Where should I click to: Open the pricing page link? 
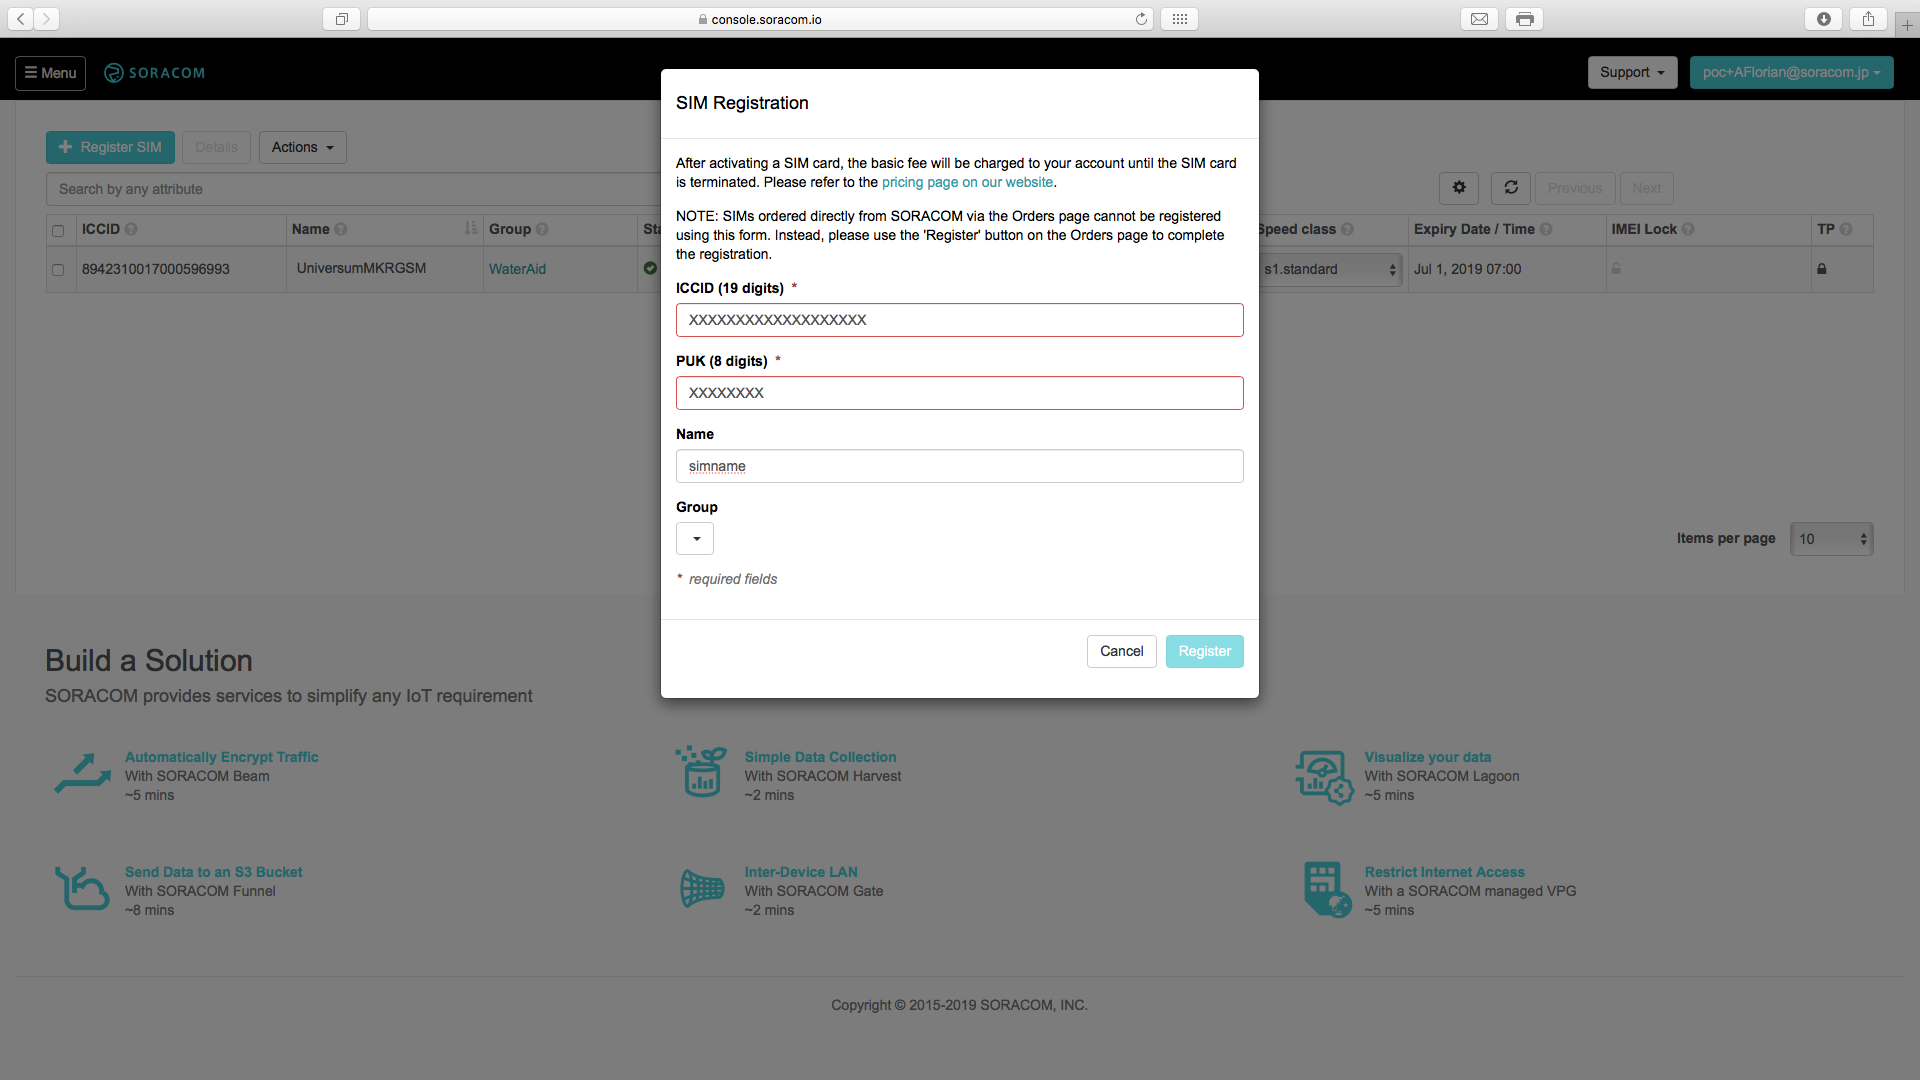pos(967,183)
